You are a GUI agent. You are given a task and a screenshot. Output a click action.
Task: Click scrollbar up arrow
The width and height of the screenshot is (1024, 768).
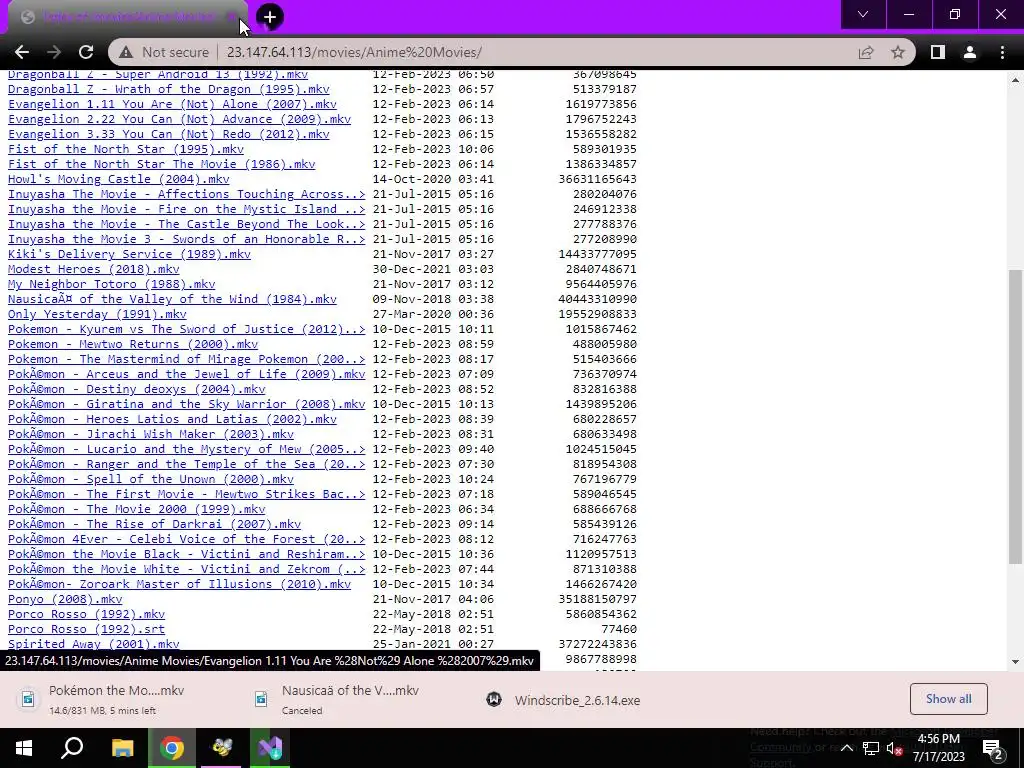pos(1015,80)
